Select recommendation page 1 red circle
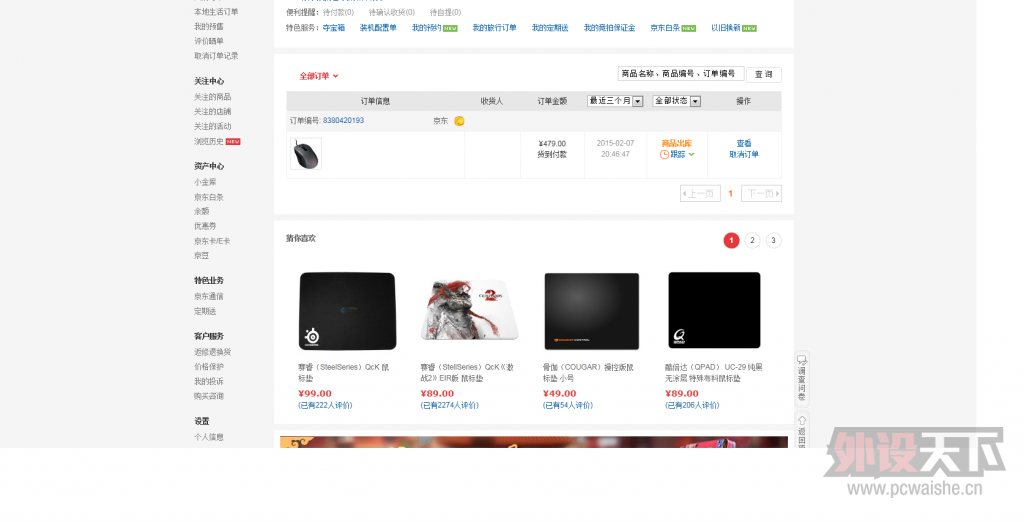 (731, 240)
